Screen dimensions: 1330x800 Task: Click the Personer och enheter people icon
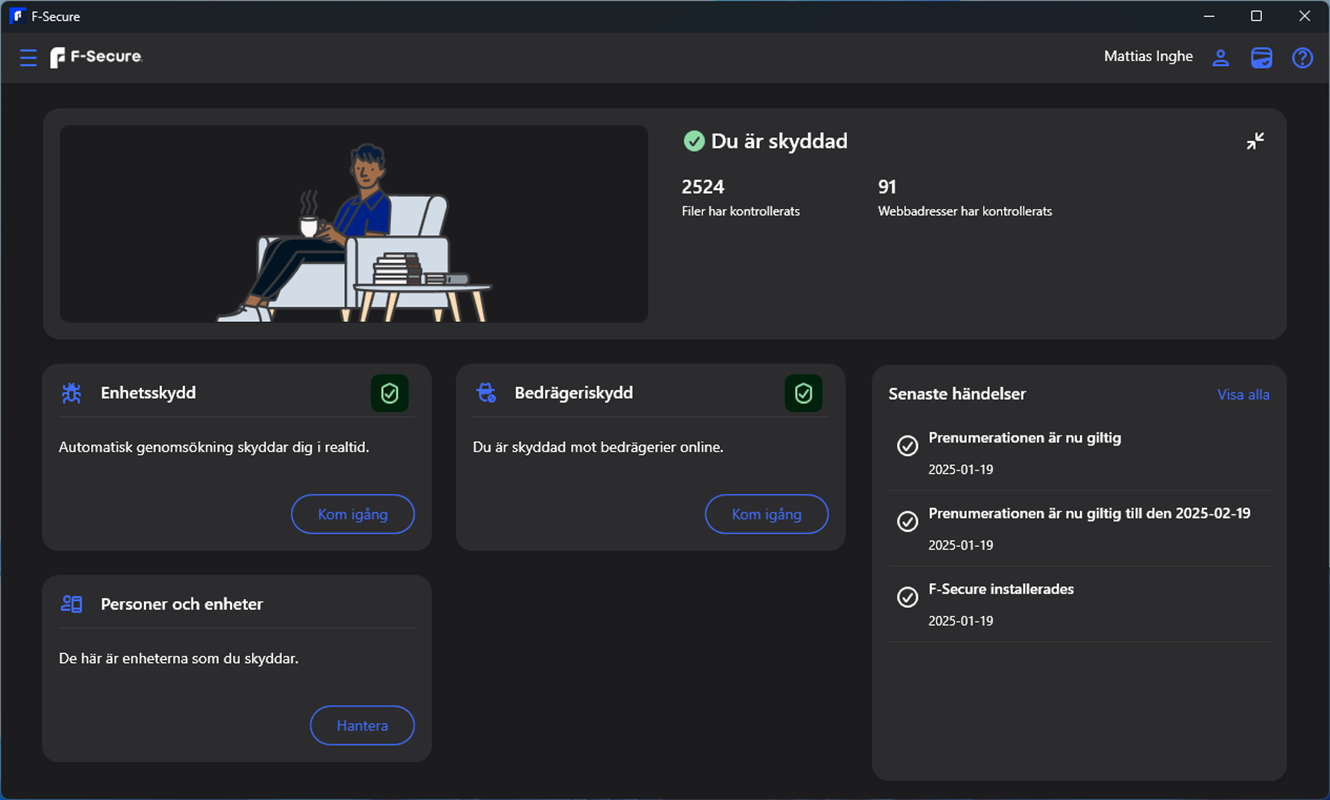pos(71,604)
